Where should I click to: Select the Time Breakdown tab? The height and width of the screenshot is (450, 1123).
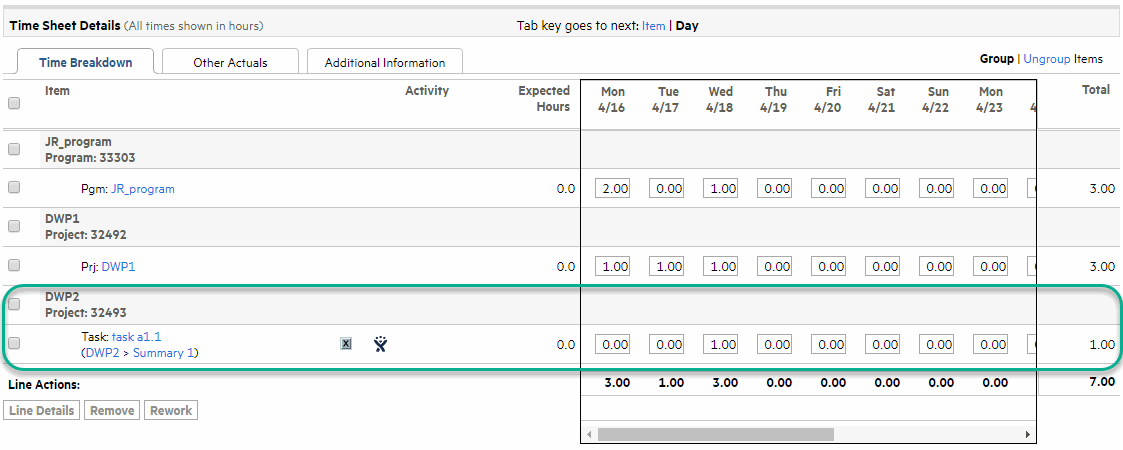85,62
